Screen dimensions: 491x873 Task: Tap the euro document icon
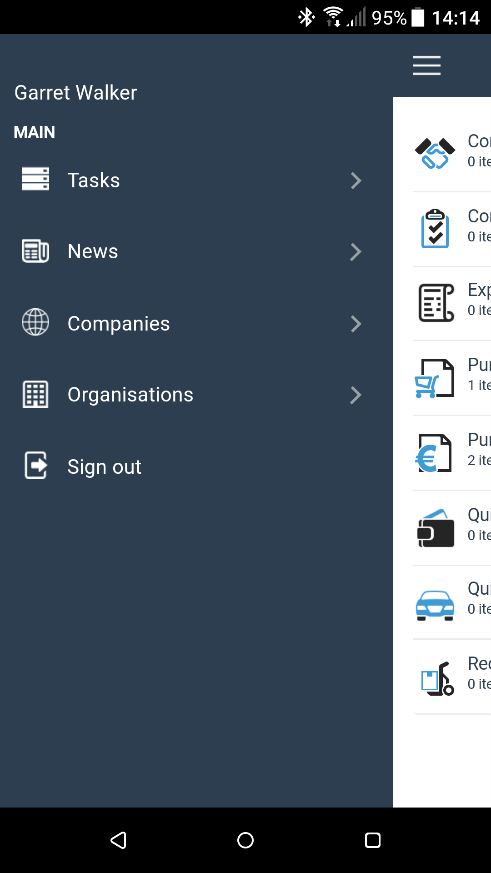[x=434, y=453]
